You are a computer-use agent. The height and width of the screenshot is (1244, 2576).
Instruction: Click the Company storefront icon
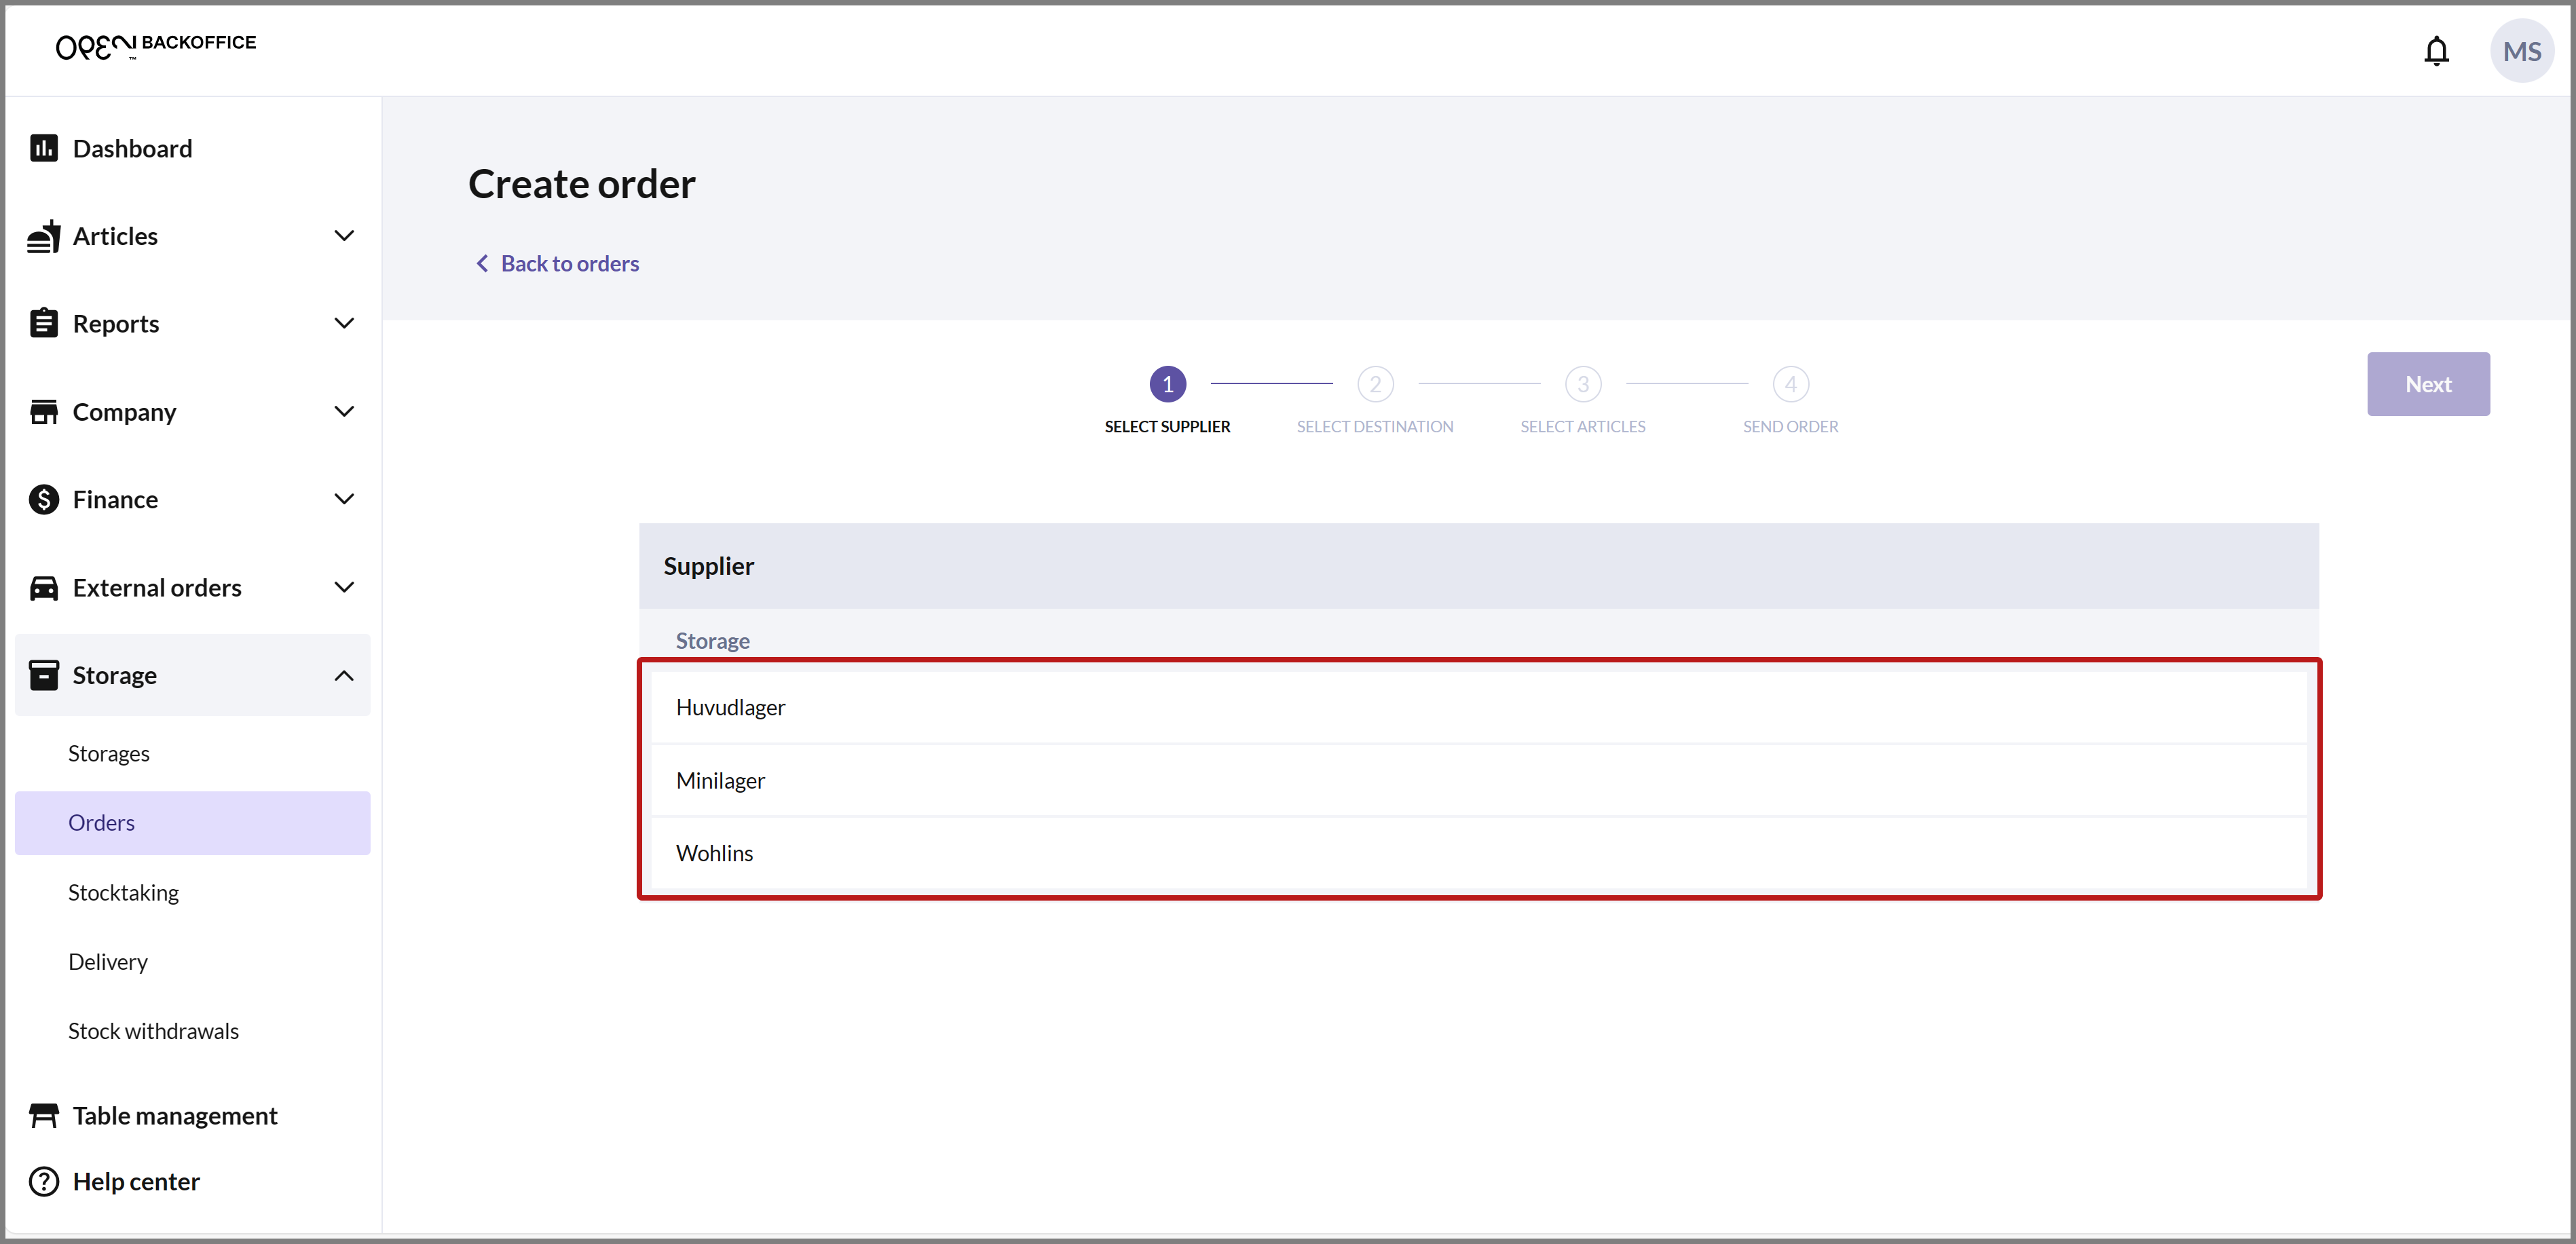[44, 412]
